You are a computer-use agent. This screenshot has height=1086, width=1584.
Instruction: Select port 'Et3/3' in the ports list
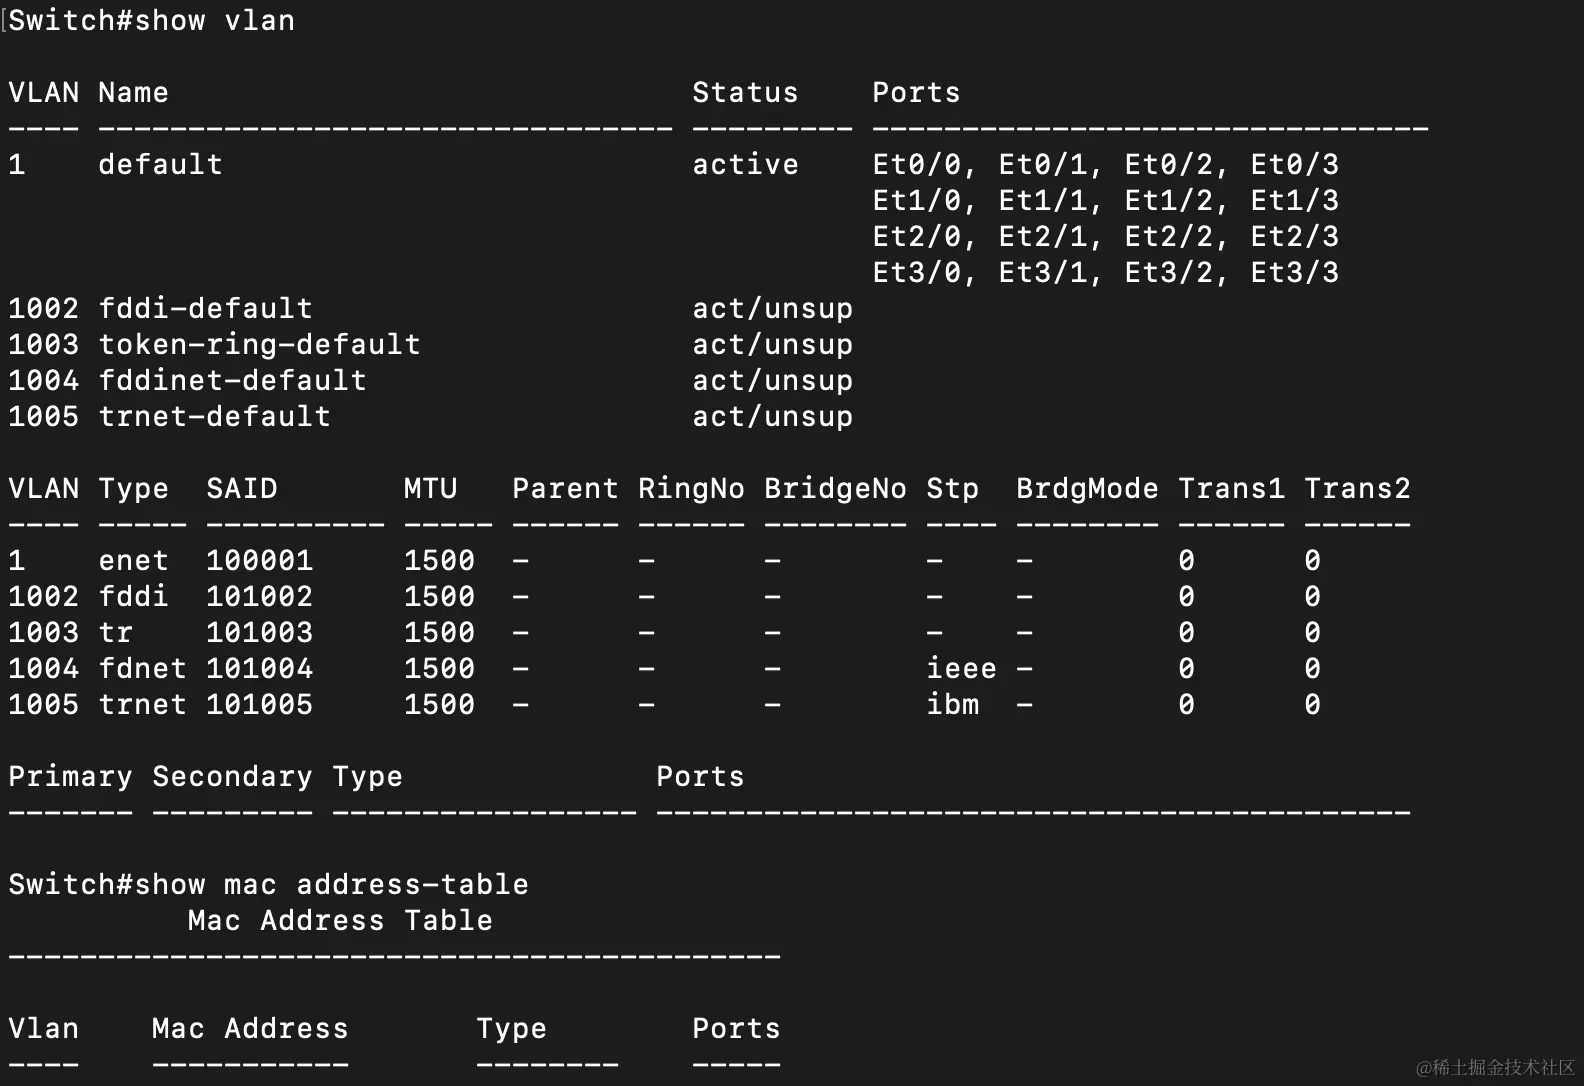click(x=1295, y=273)
